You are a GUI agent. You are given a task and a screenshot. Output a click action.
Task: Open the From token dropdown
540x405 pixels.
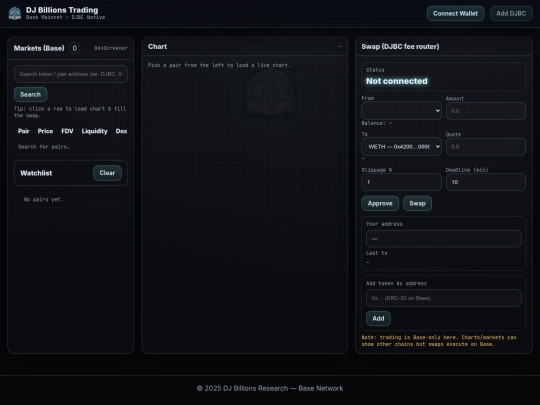[401, 111]
